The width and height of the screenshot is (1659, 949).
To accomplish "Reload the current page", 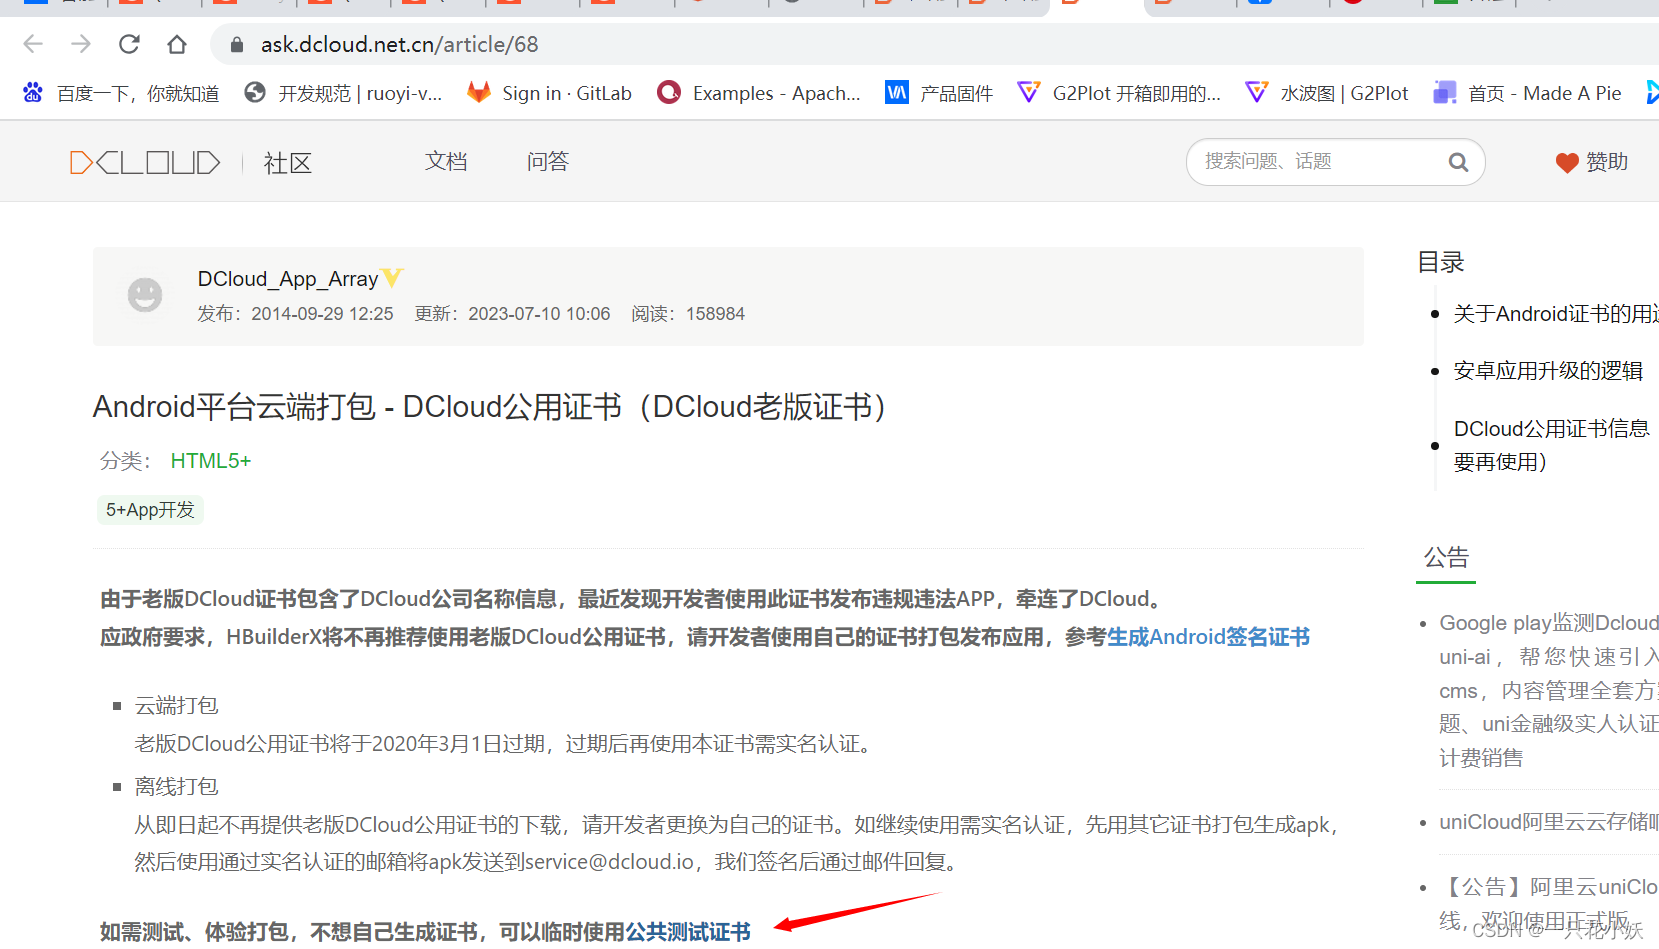I will (129, 44).
